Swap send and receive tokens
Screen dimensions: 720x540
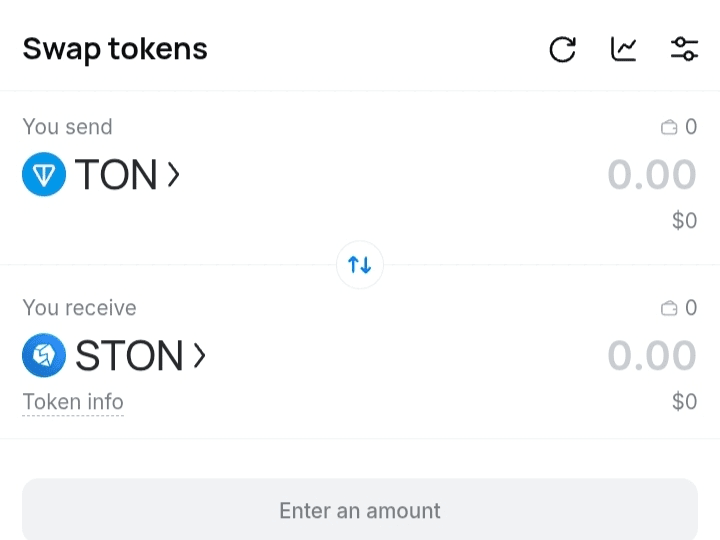[360, 265]
